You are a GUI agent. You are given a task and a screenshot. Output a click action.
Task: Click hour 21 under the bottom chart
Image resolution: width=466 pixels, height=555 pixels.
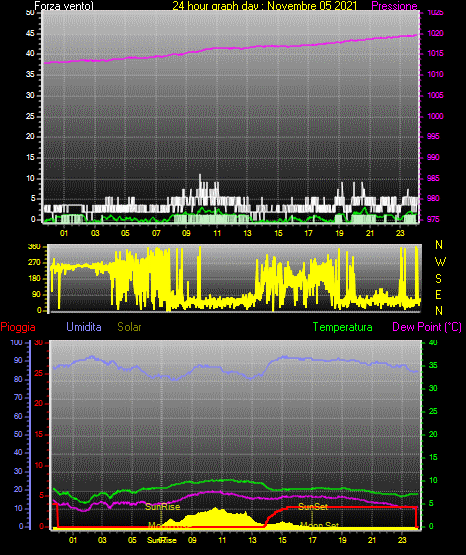tap(372, 540)
